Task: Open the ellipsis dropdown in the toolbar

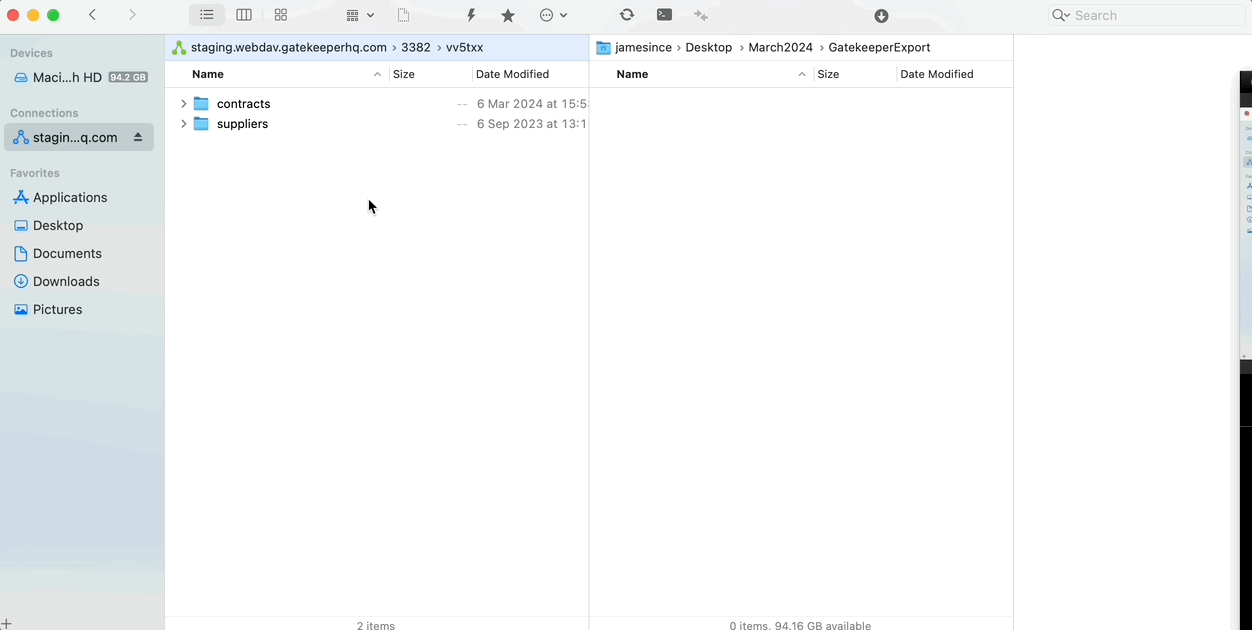Action: [x=548, y=15]
